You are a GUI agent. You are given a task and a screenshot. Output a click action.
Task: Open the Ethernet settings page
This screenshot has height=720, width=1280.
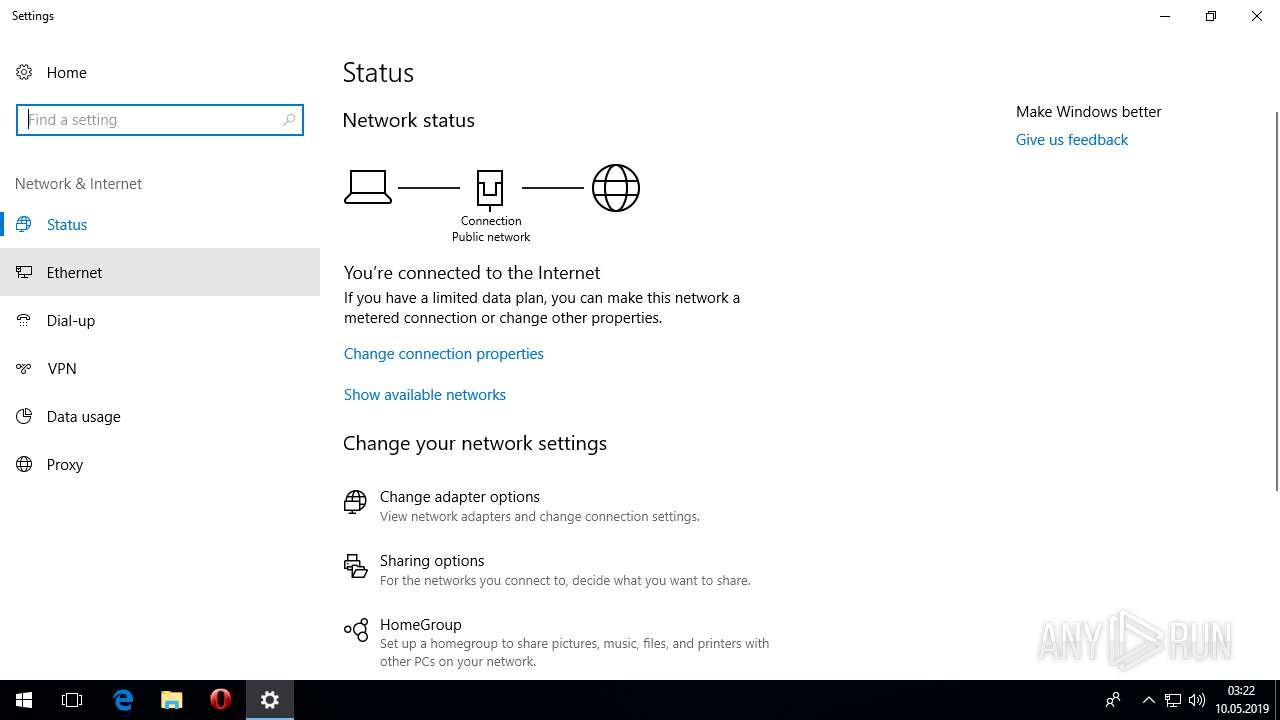tap(160, 272)
